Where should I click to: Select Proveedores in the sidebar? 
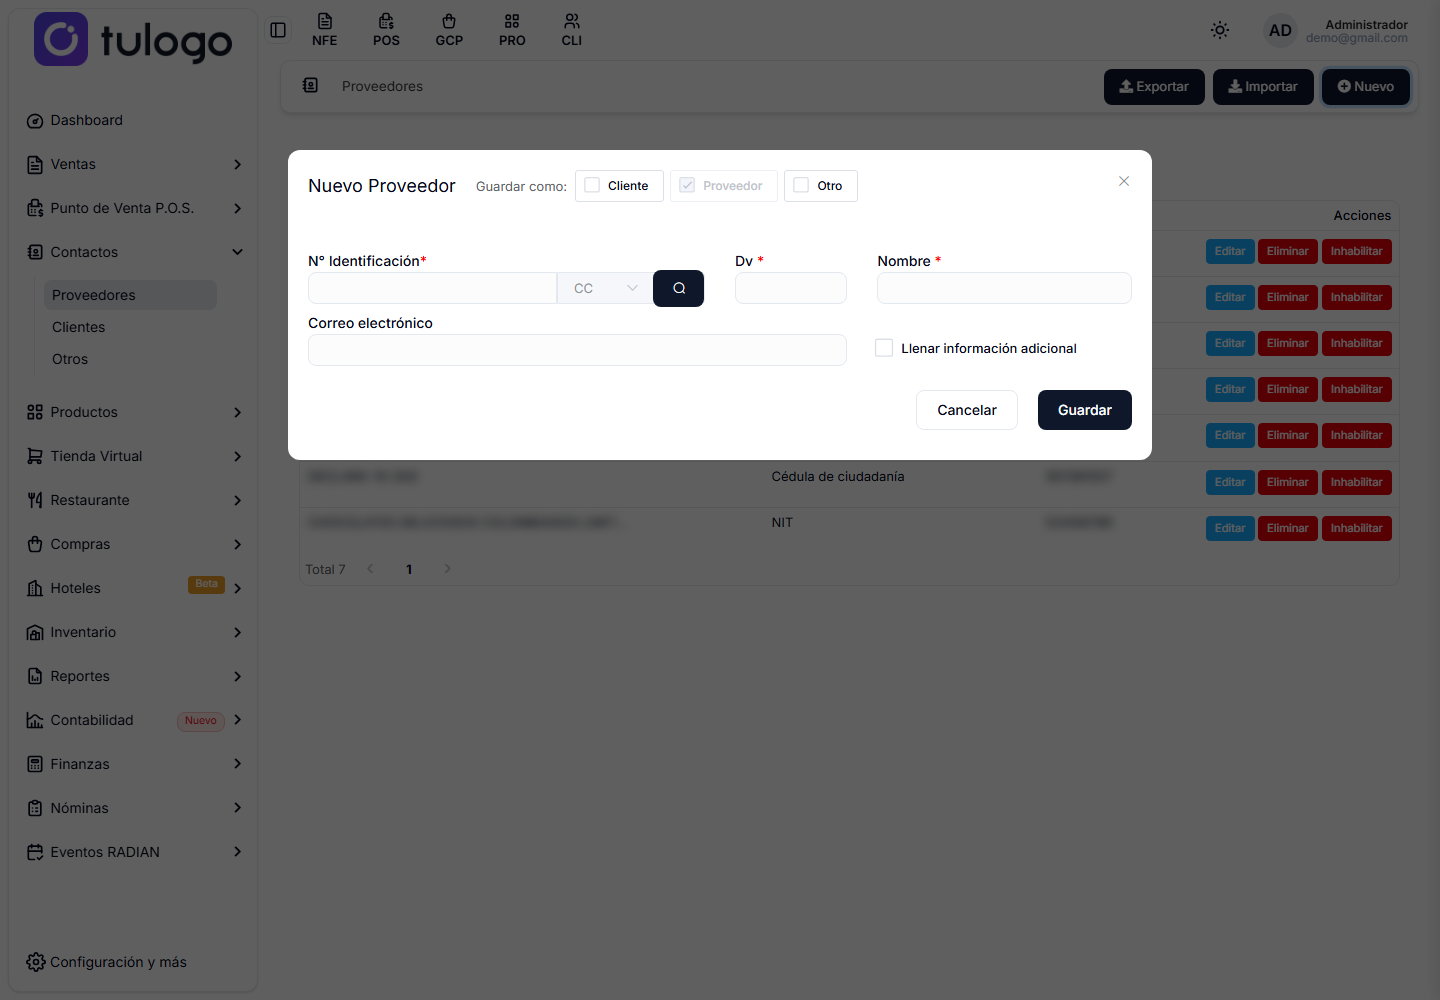(x=130, y=295)
